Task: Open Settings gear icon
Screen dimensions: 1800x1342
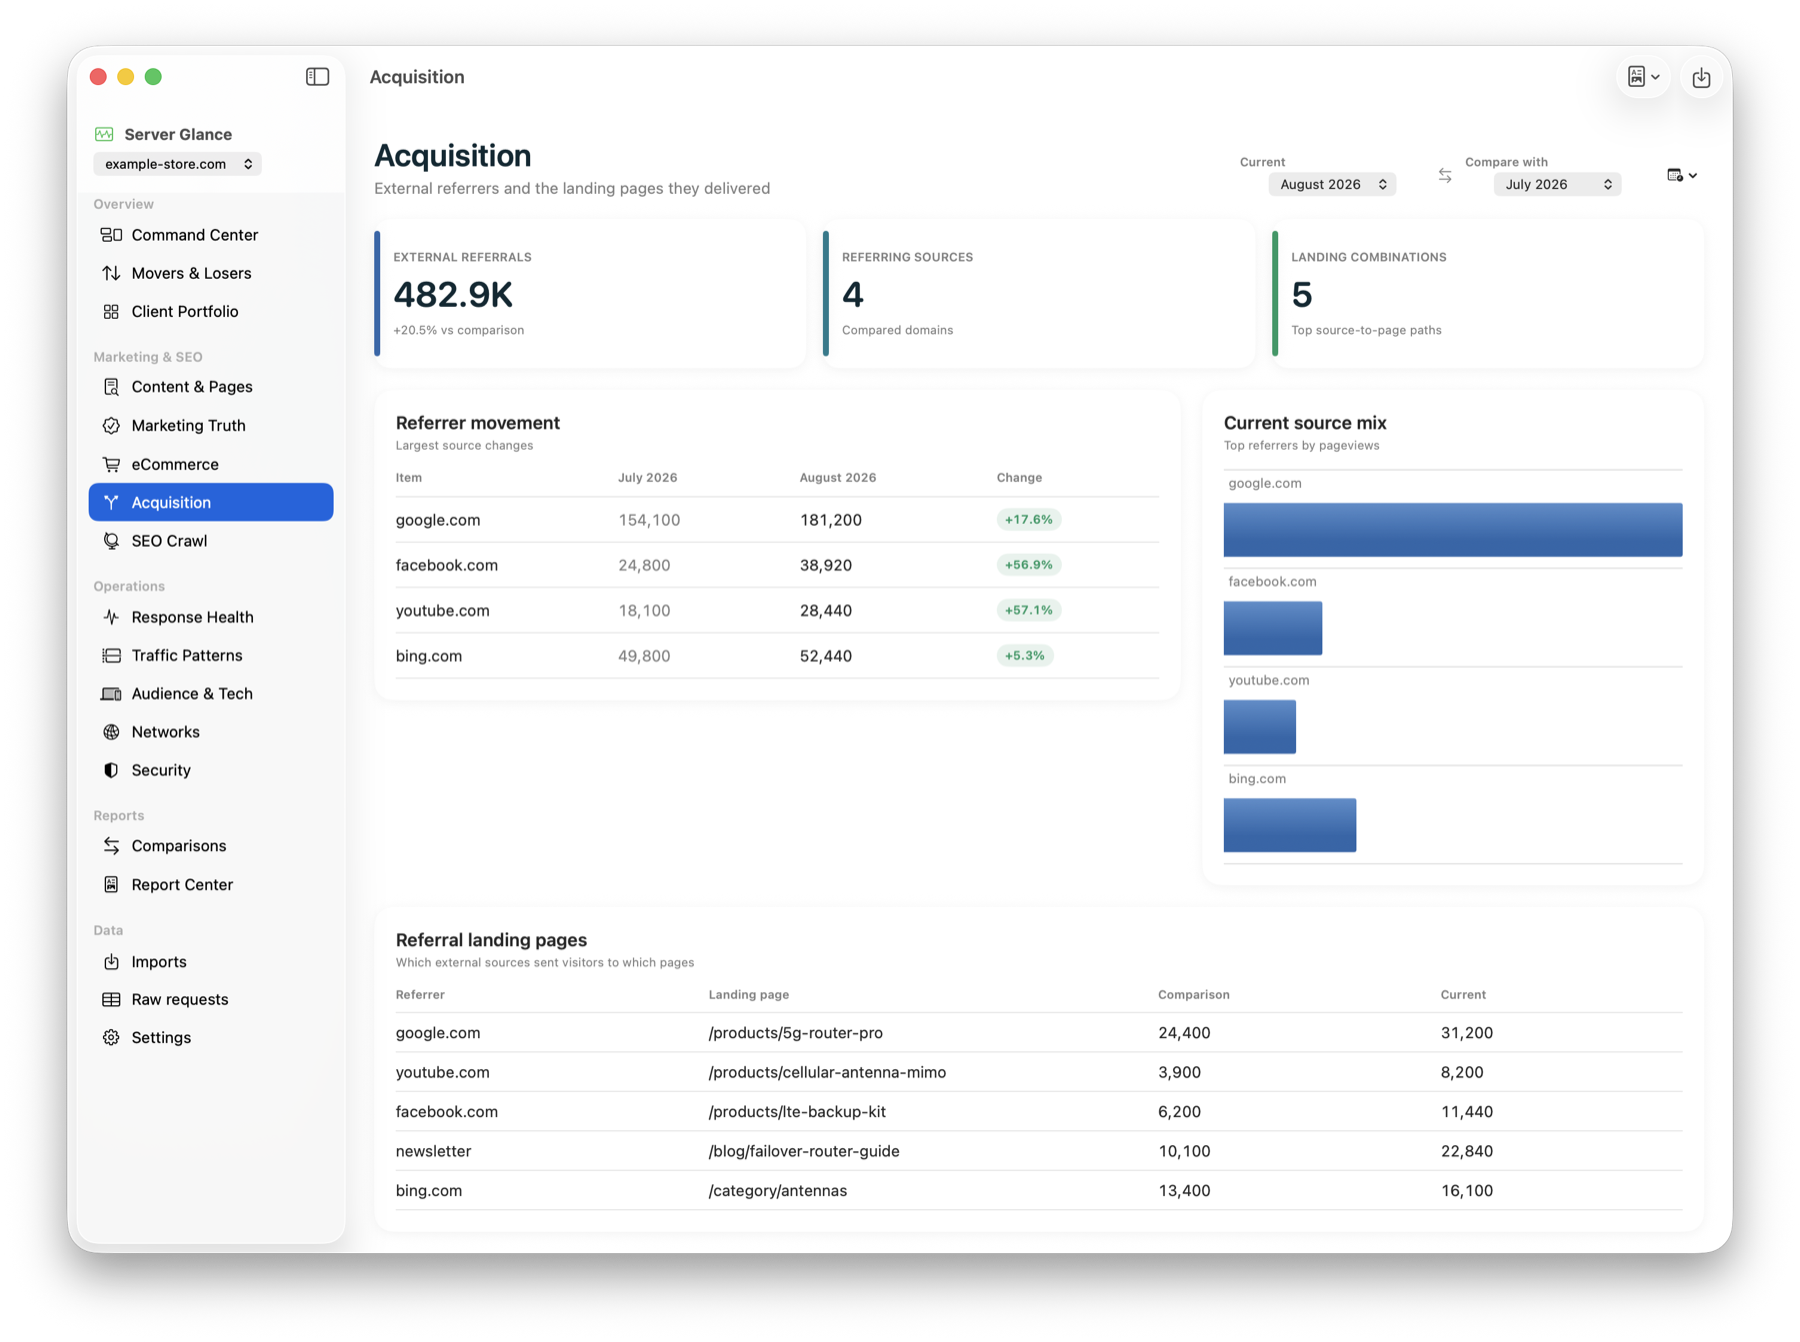Action: point(111,1038)
